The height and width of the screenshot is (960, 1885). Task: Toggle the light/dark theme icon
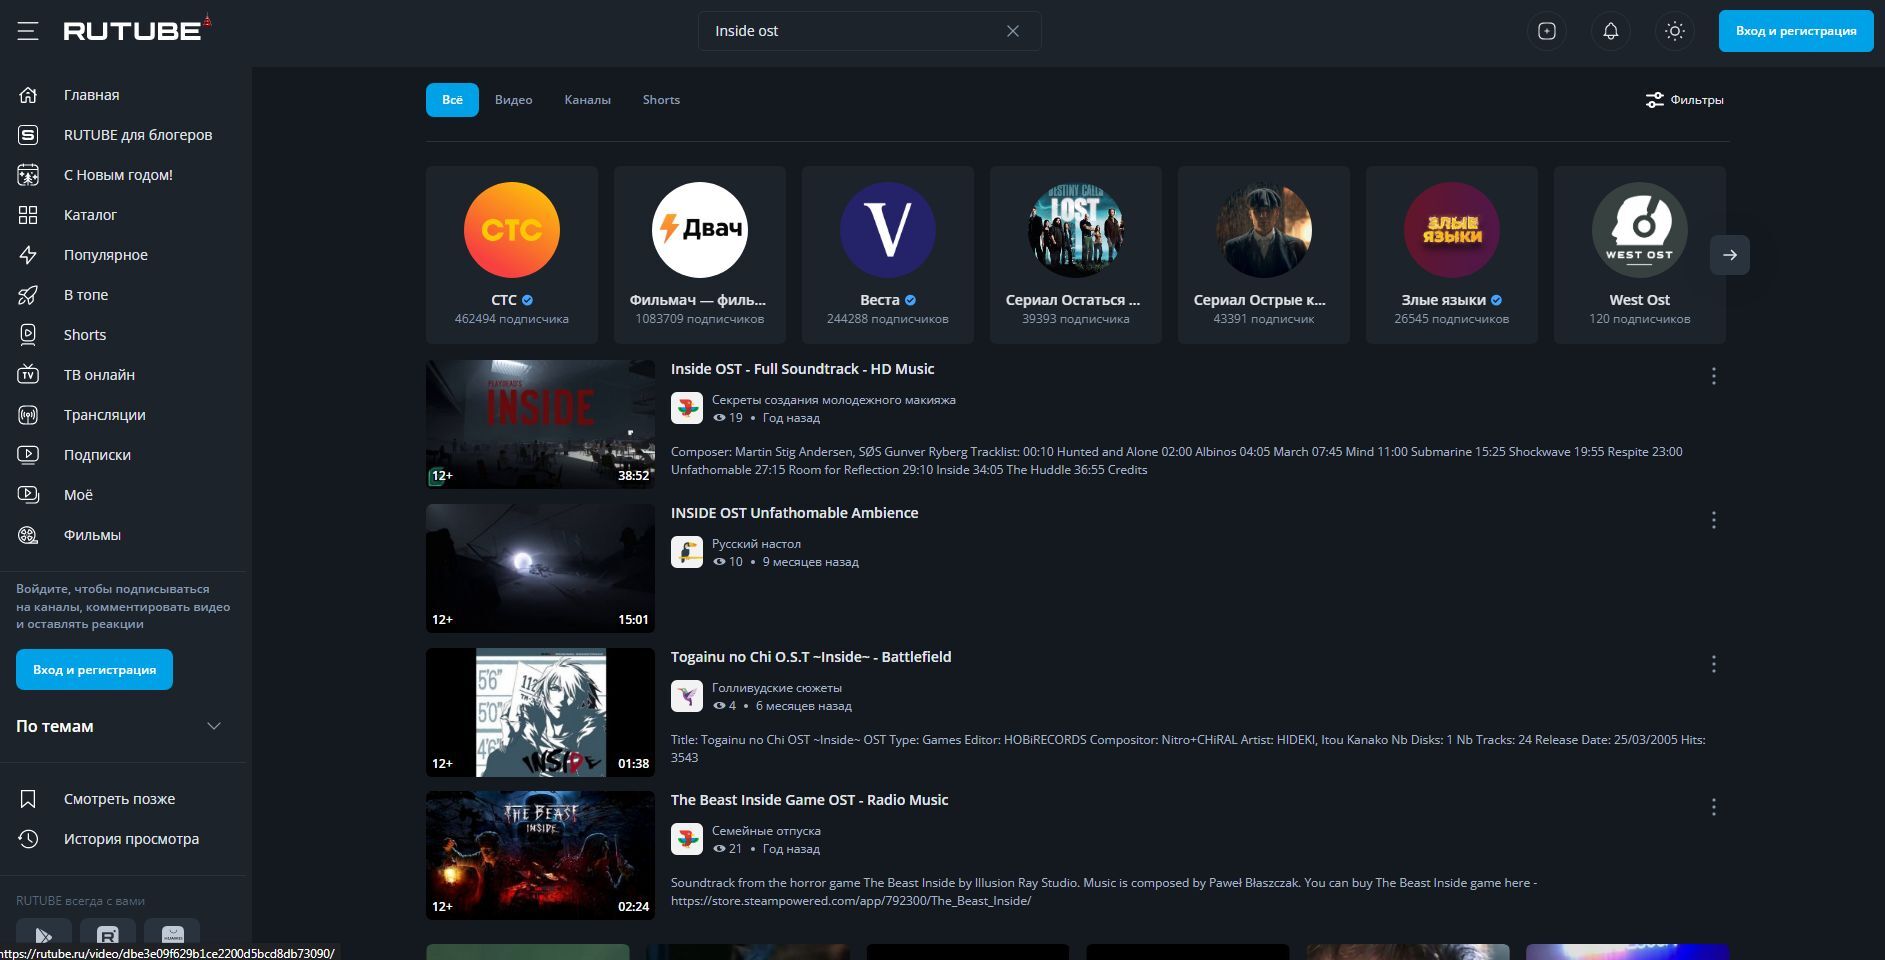(1675, 31)
